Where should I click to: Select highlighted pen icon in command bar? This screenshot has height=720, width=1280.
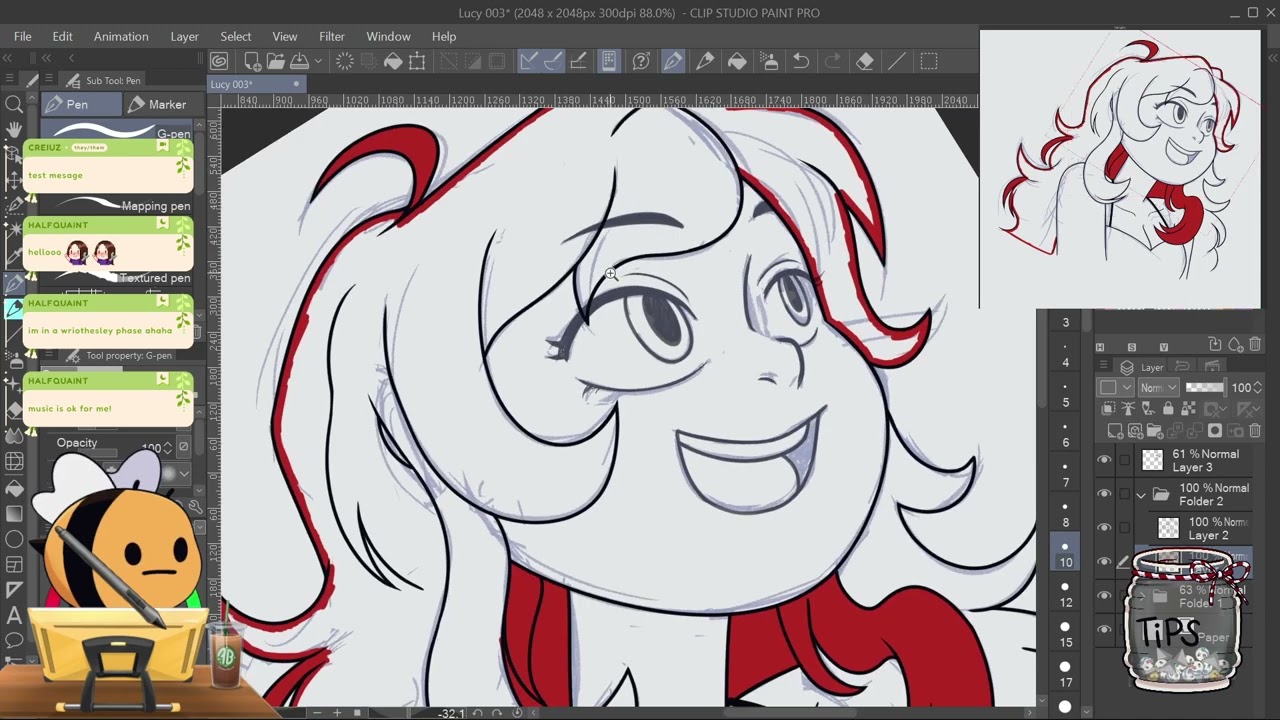pyautogui.click(x=673, y=61)
